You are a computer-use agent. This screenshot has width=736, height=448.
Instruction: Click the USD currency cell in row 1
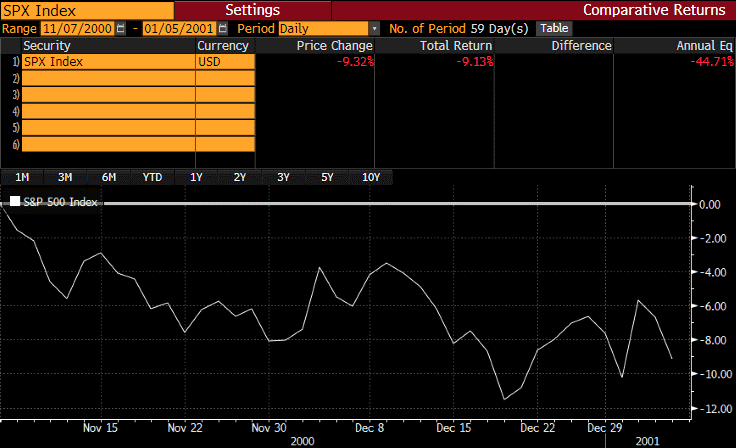pos(225,62)
